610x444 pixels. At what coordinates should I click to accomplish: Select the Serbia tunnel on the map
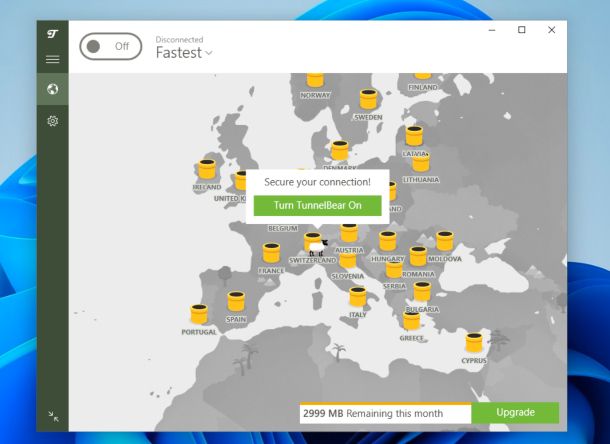click(x=394, y=270)
